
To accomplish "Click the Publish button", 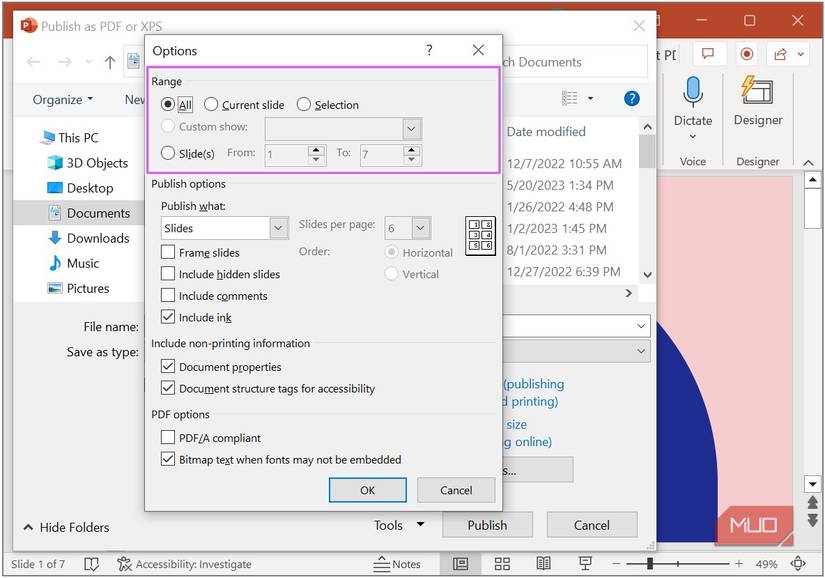I will (x=487, y=524).
